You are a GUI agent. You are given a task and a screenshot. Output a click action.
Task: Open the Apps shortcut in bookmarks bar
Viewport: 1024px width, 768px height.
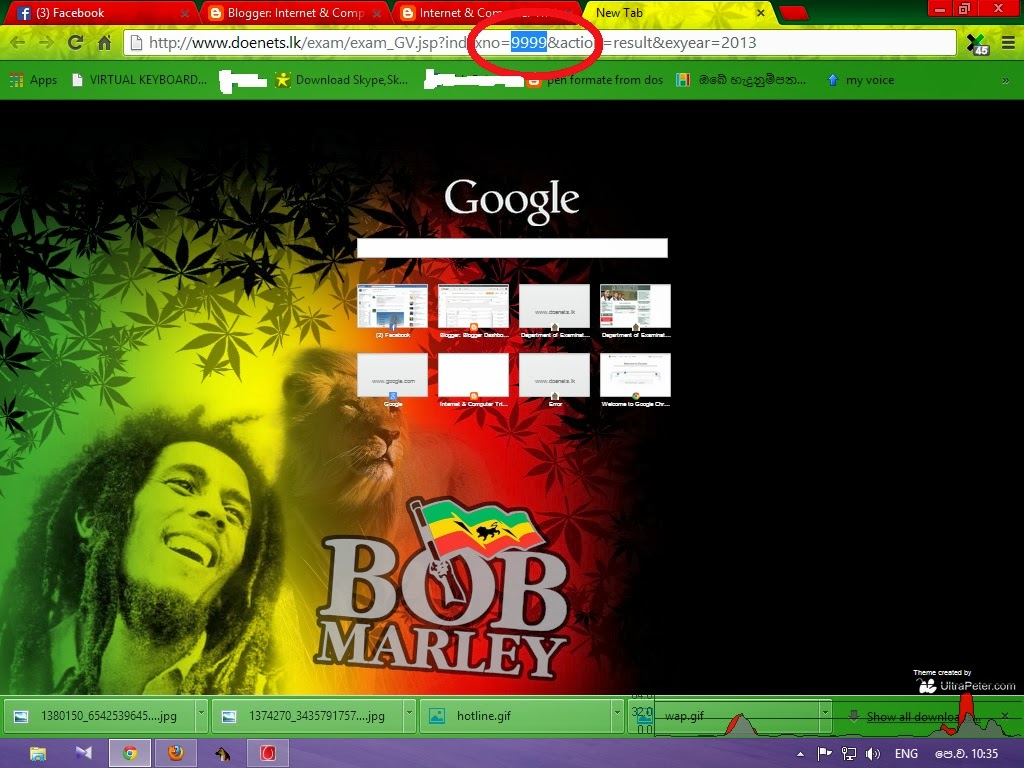pos(33,80)
